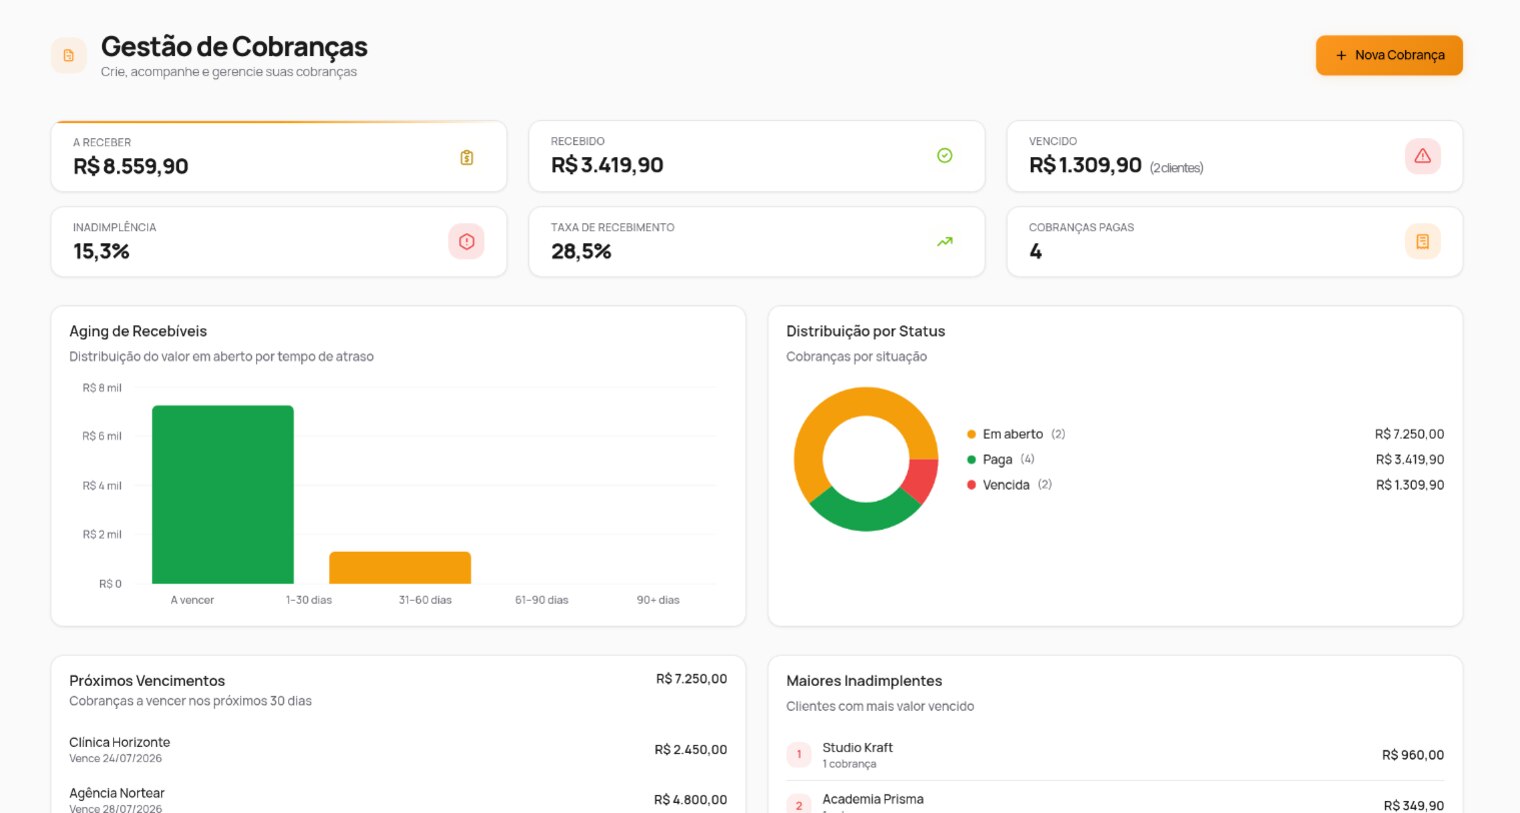Click the Academia Prisma debtor name
Viewport: 1520px width, 813px height.
[873, 799]
